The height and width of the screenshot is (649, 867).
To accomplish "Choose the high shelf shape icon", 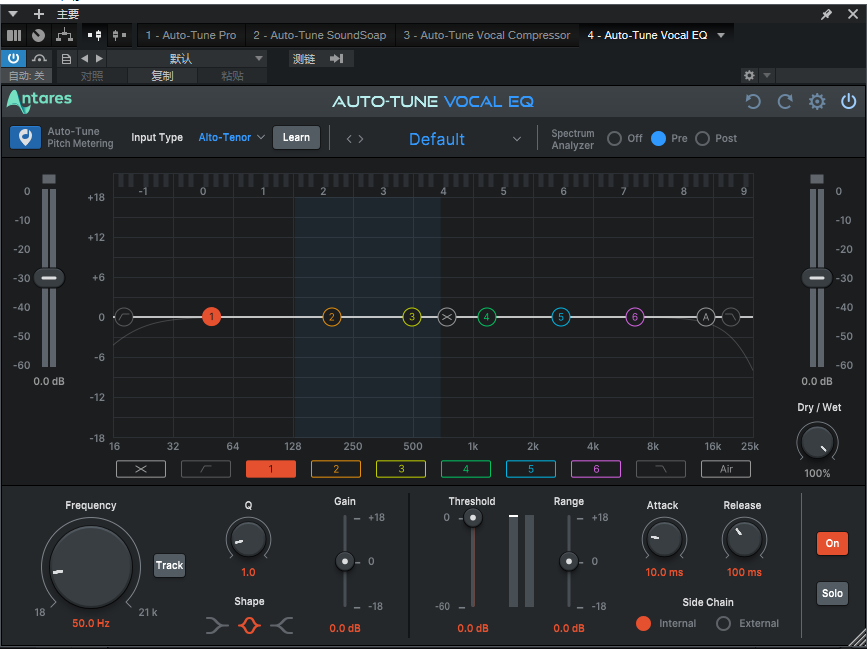I will pyautogui.click(x=282, y=626).
